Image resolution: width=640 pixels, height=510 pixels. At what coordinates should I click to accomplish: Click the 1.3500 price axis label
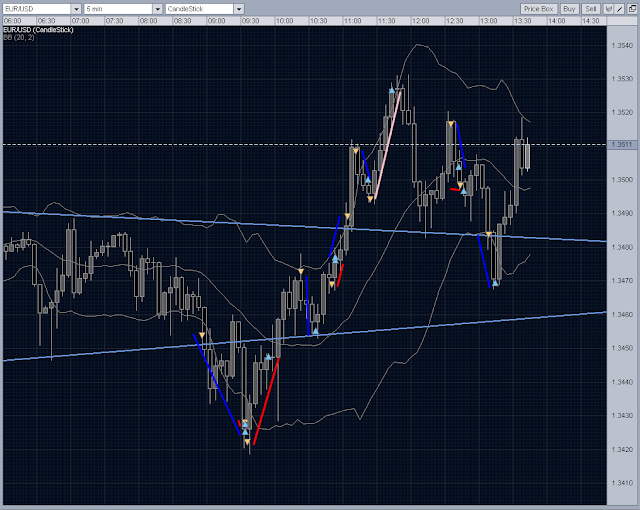click(x=622, y=180)
